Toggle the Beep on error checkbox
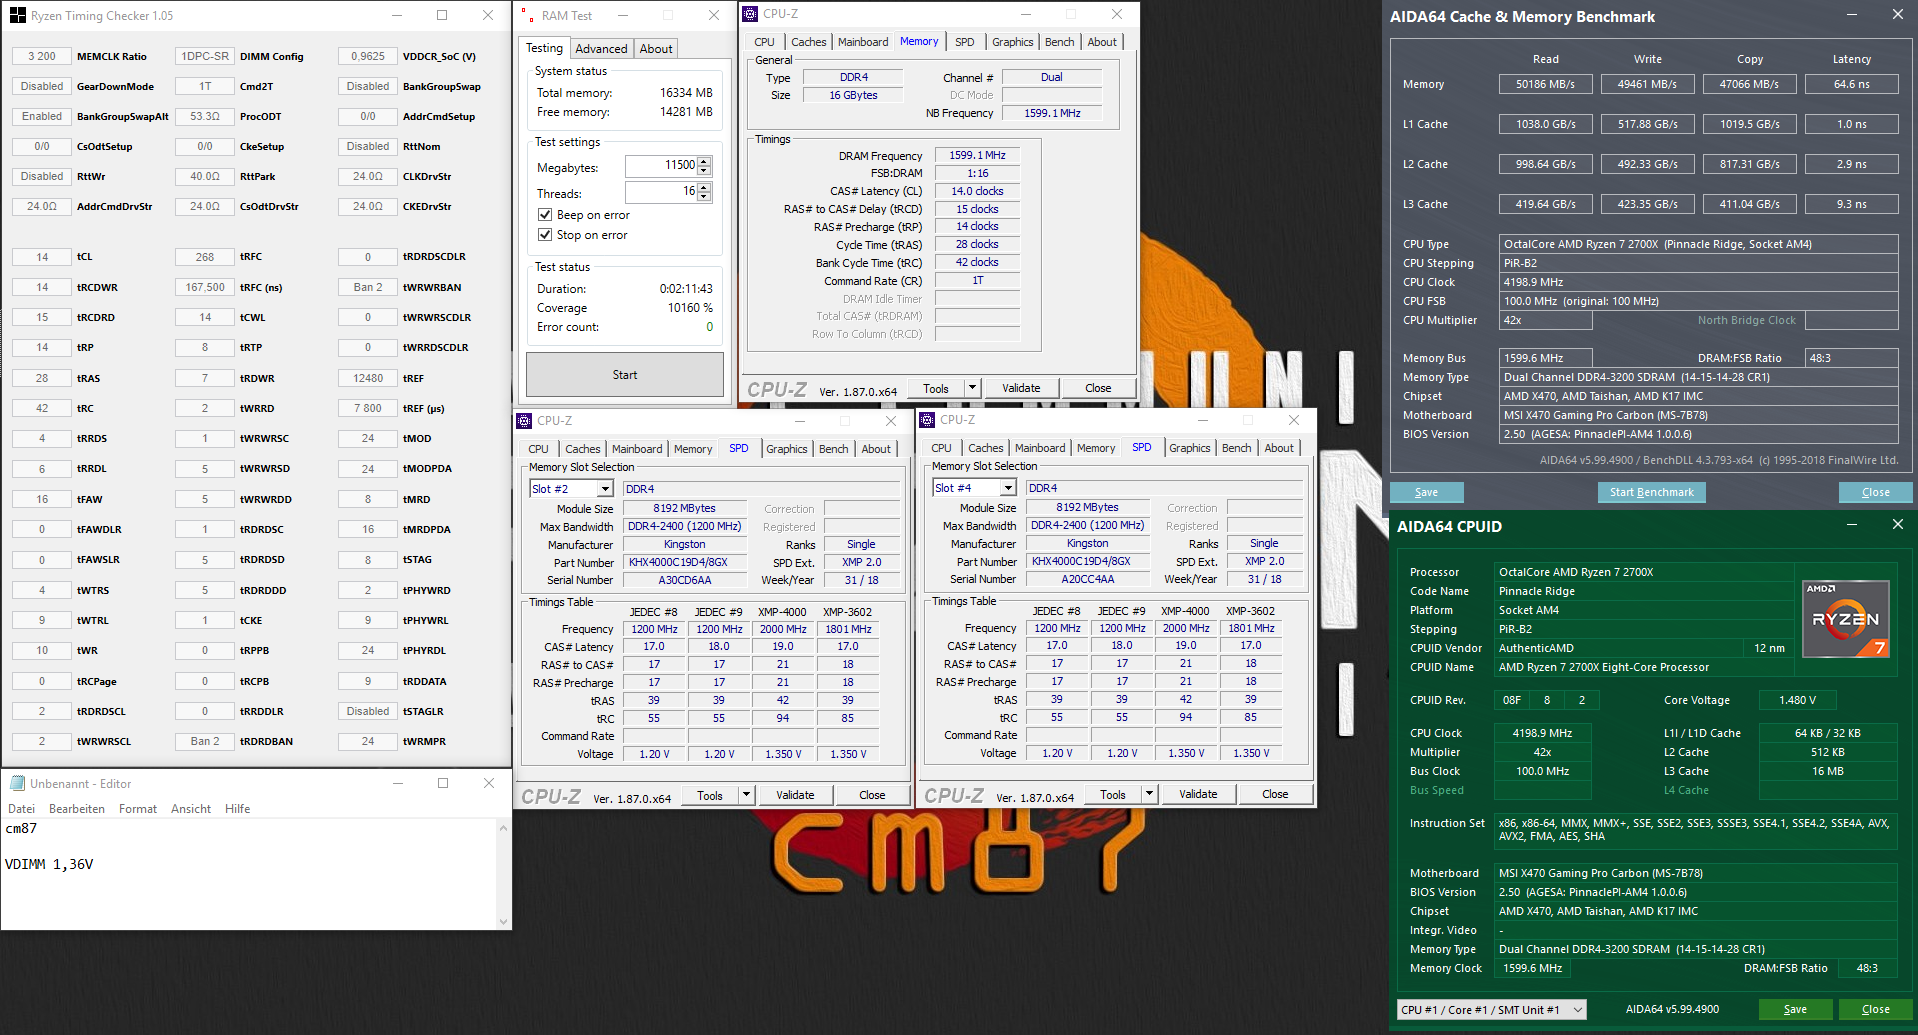This screenshot has height=1035, width=1918. pos(545,215)
